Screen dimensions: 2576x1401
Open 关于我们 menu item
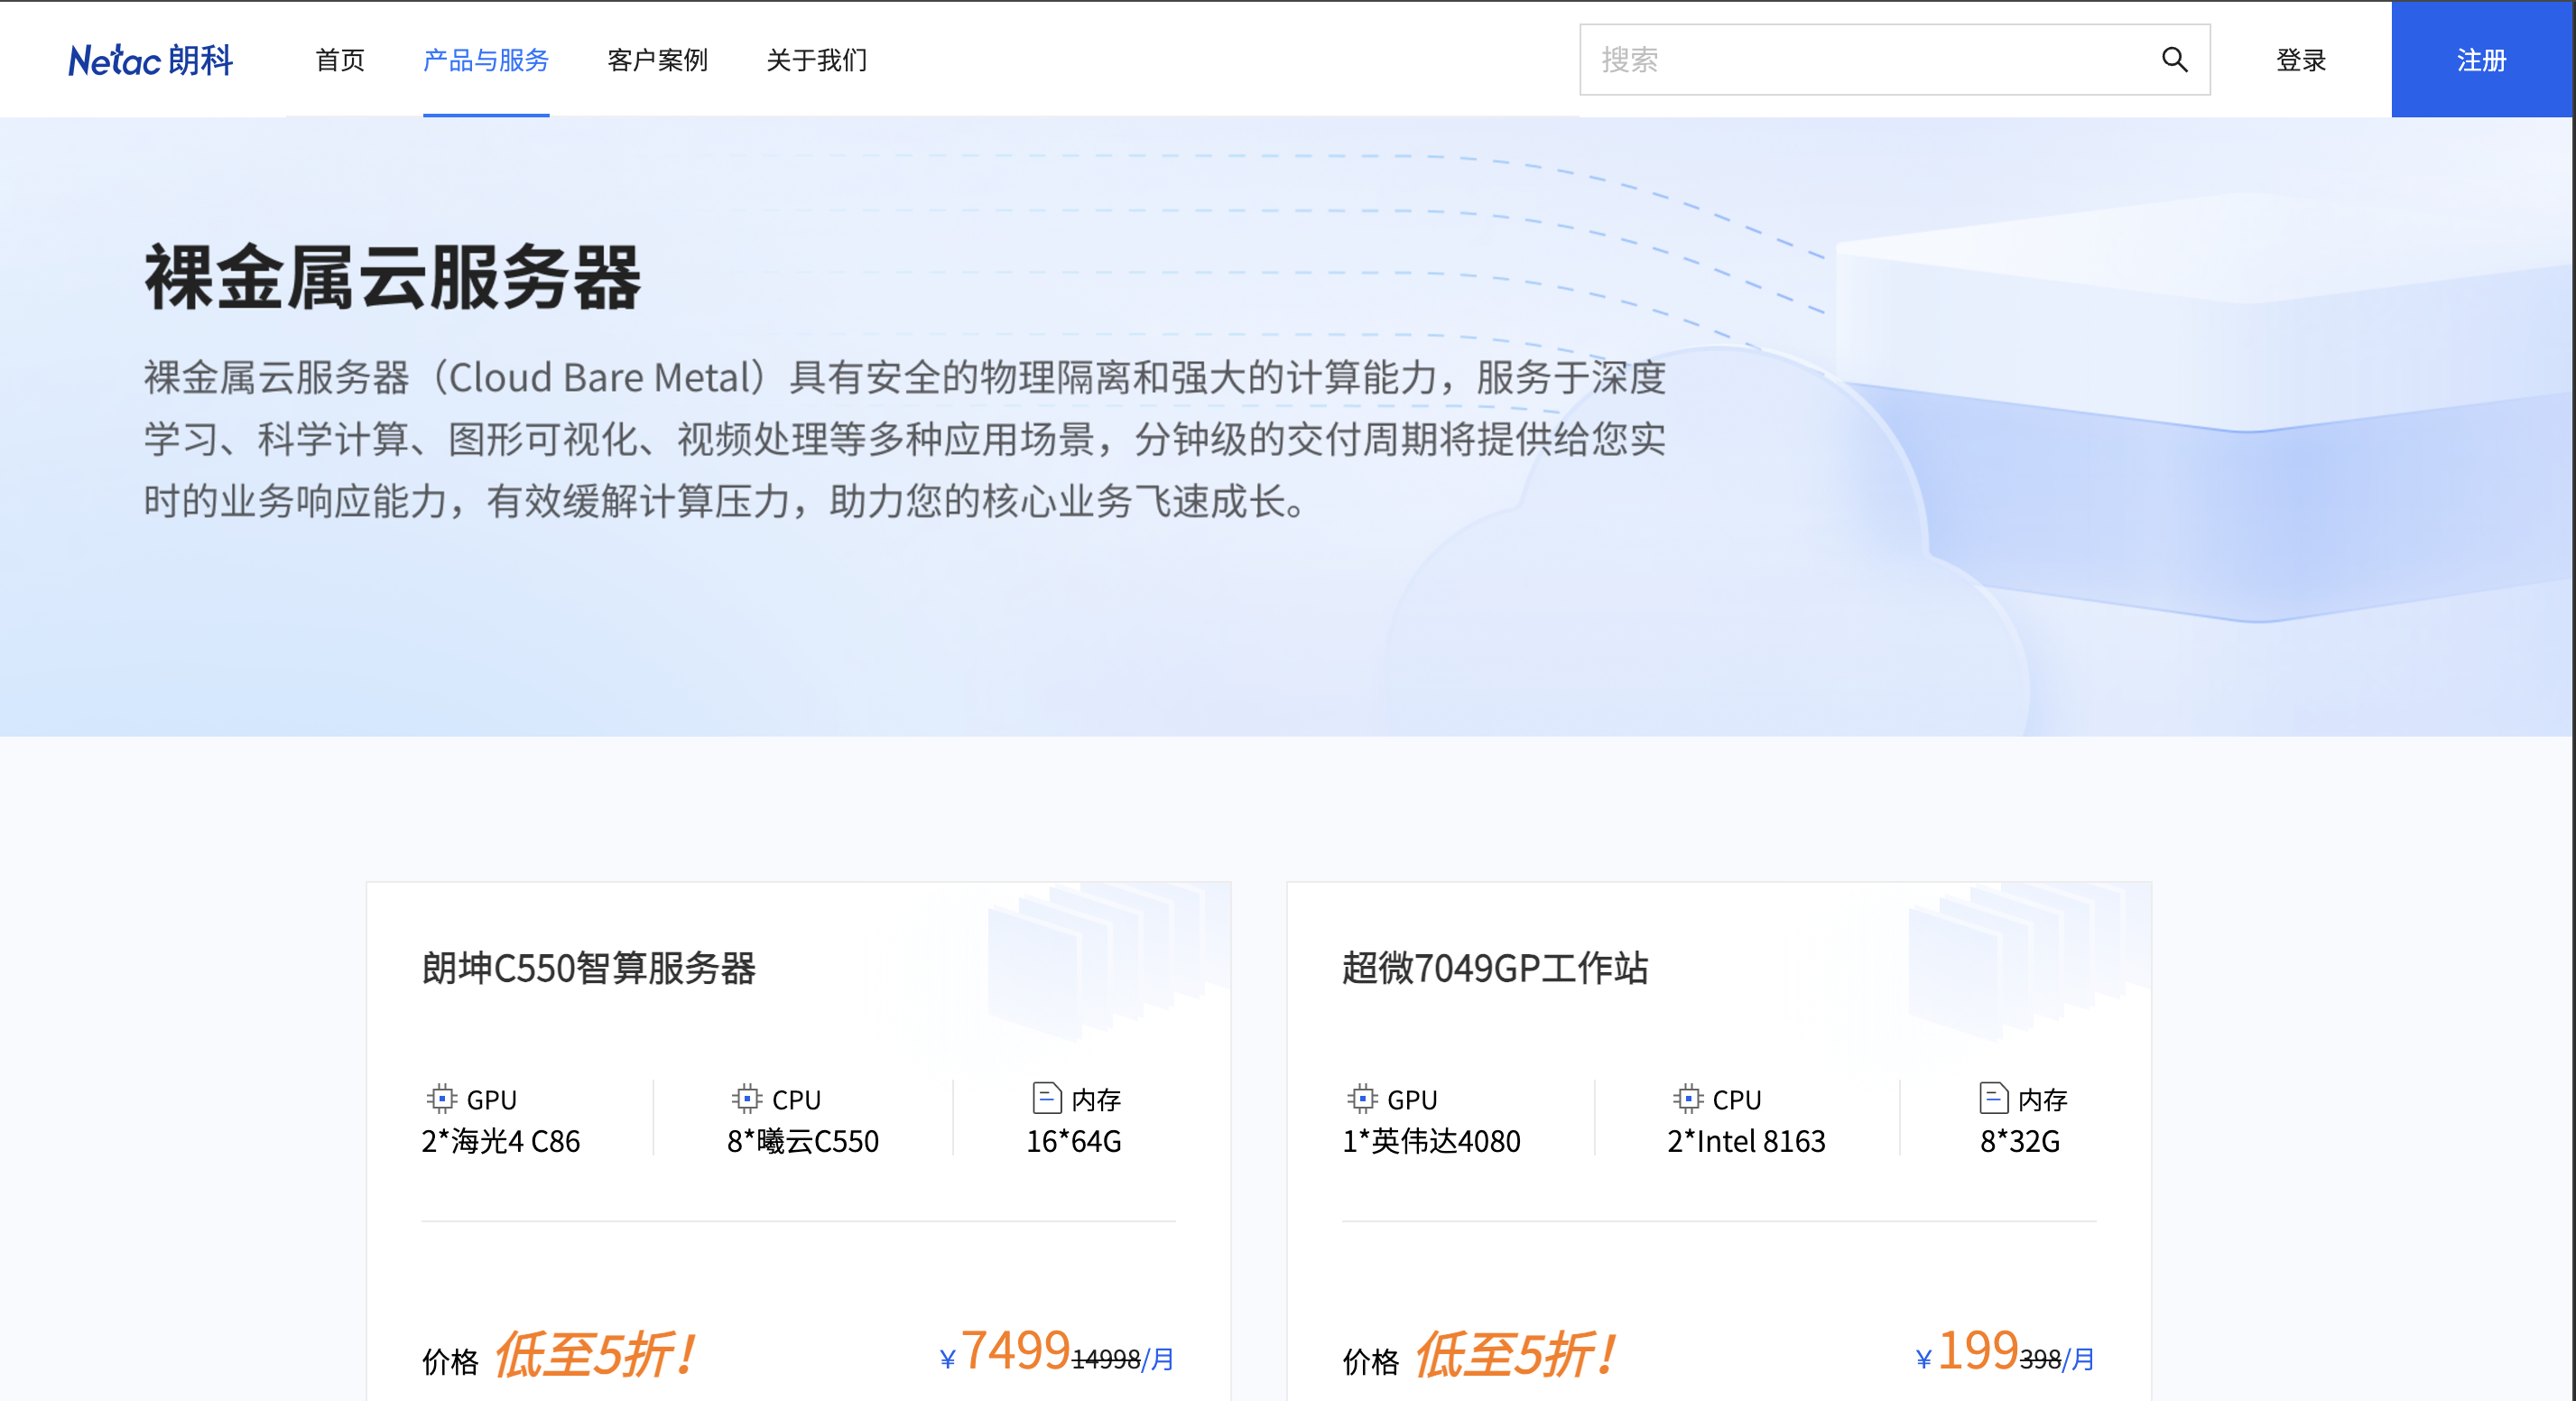tap(816, 60)
